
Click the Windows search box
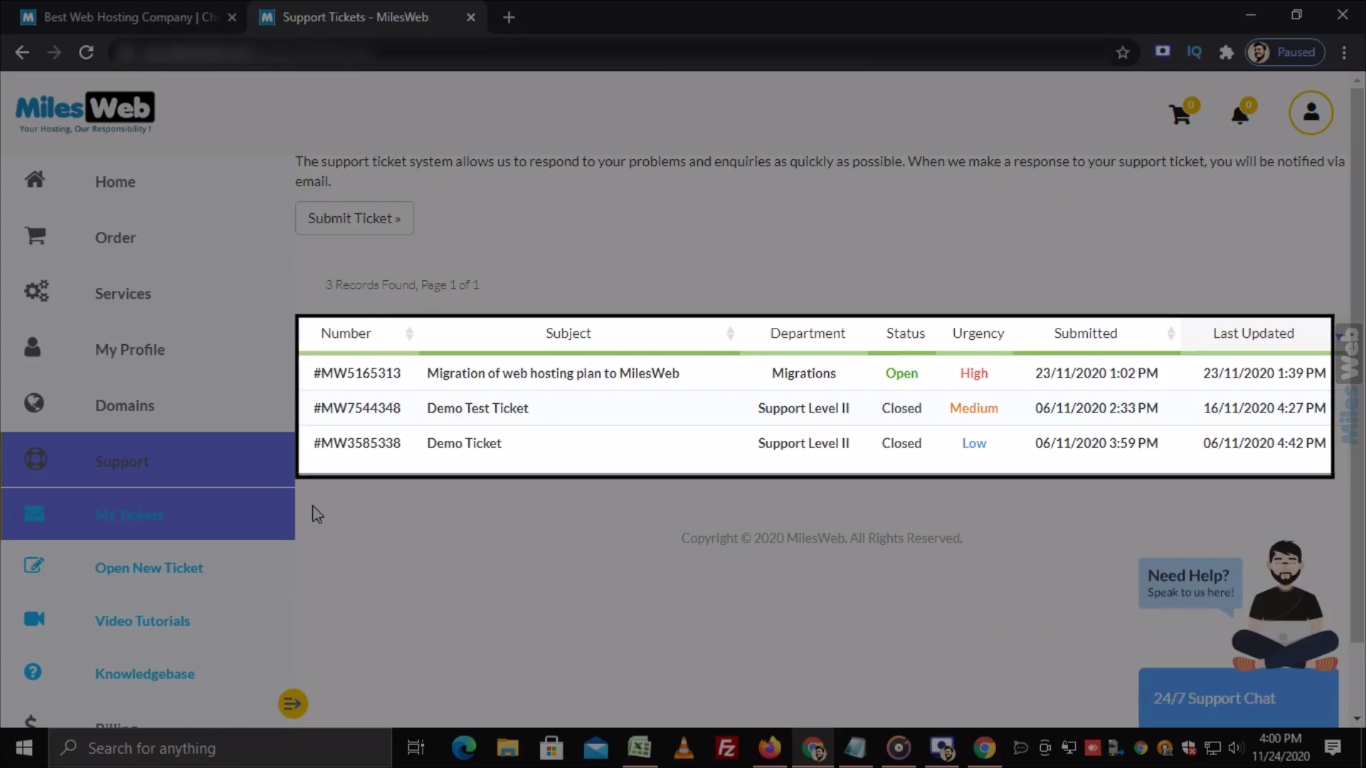219,748
